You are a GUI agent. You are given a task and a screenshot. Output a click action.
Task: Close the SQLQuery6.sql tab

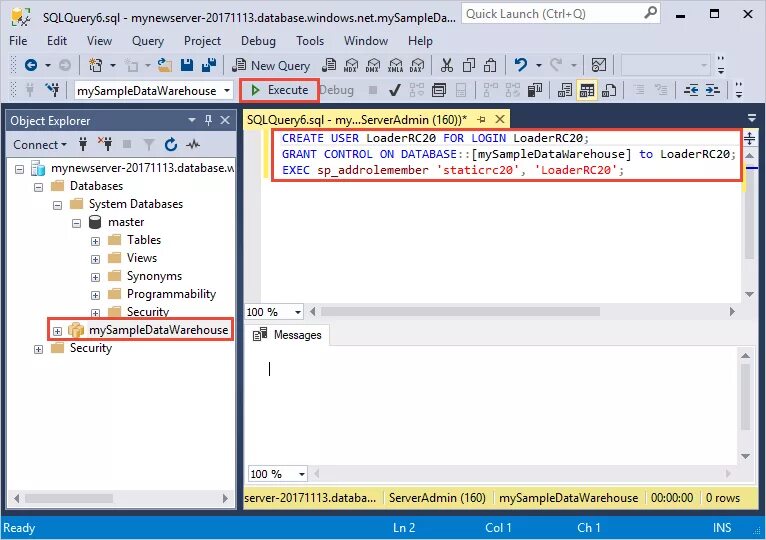pos(500,119)
